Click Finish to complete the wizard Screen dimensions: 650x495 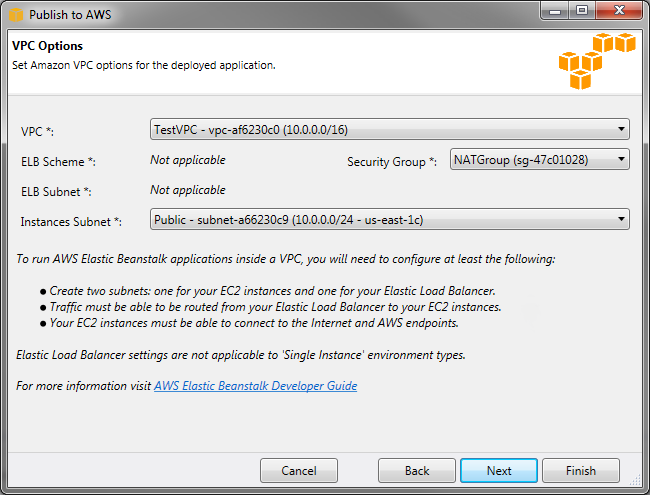coord(580,470)
